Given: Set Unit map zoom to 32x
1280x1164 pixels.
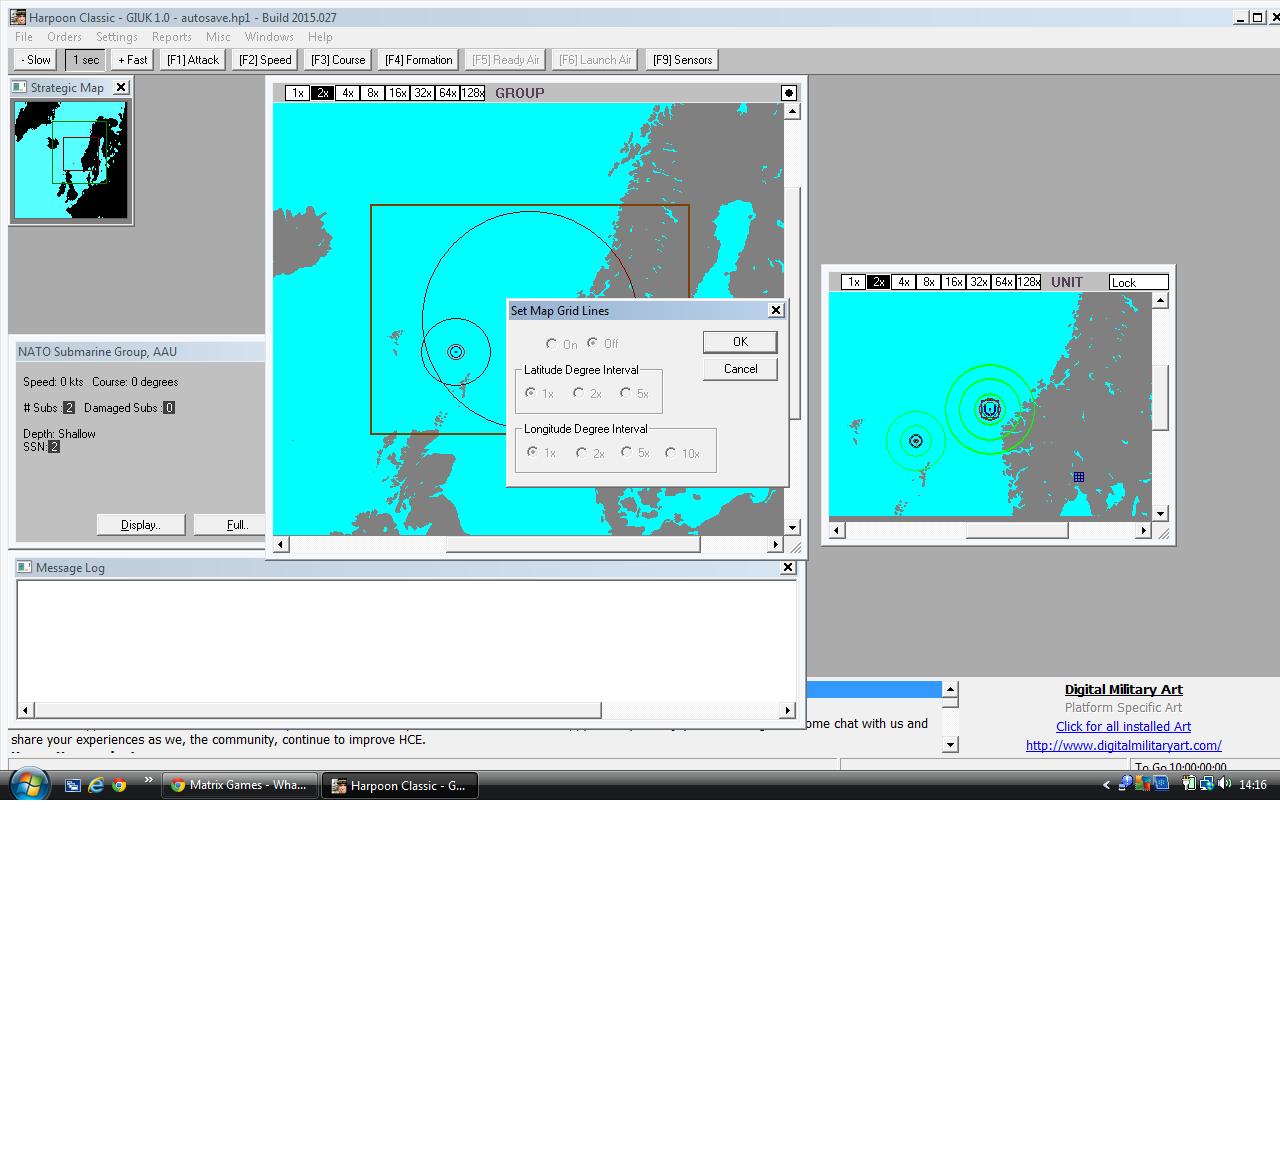Looking at the screenshot, I should (x=978, y=282).
